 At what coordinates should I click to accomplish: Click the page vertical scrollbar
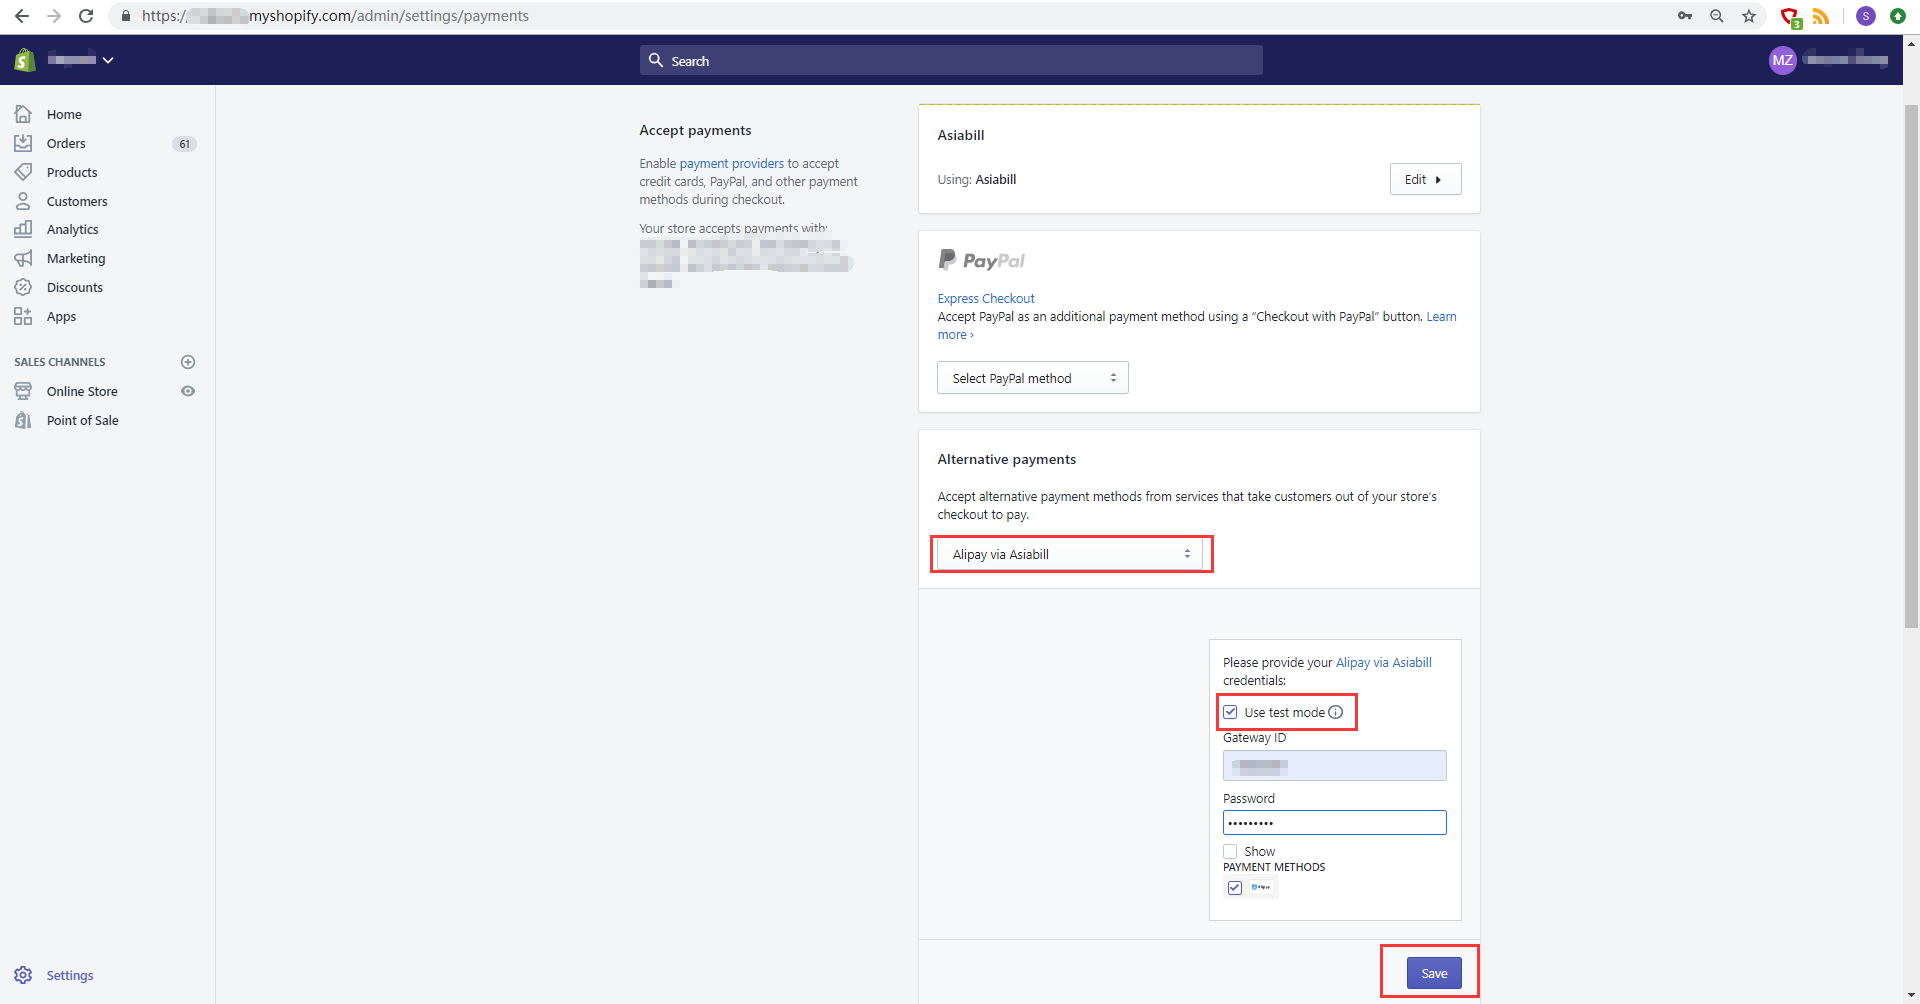point(1911,366)
